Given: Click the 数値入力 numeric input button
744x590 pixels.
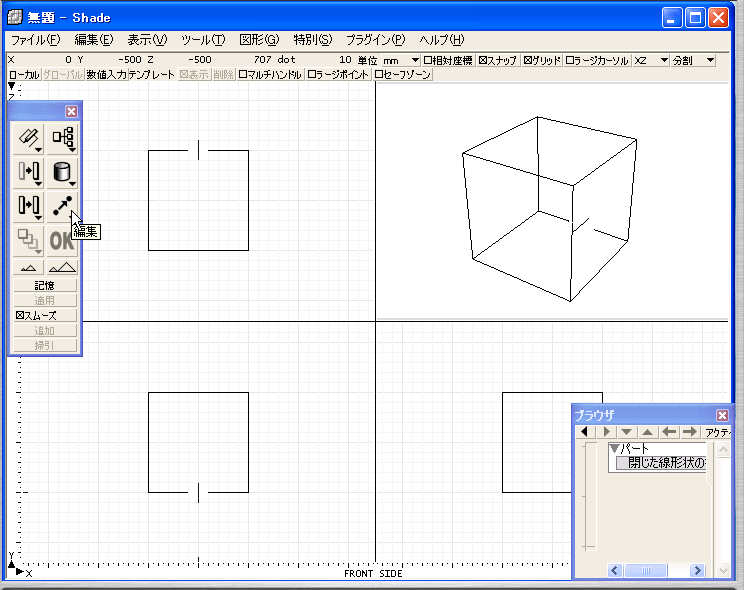Looking at the screenshot, I should coord(106,75).
